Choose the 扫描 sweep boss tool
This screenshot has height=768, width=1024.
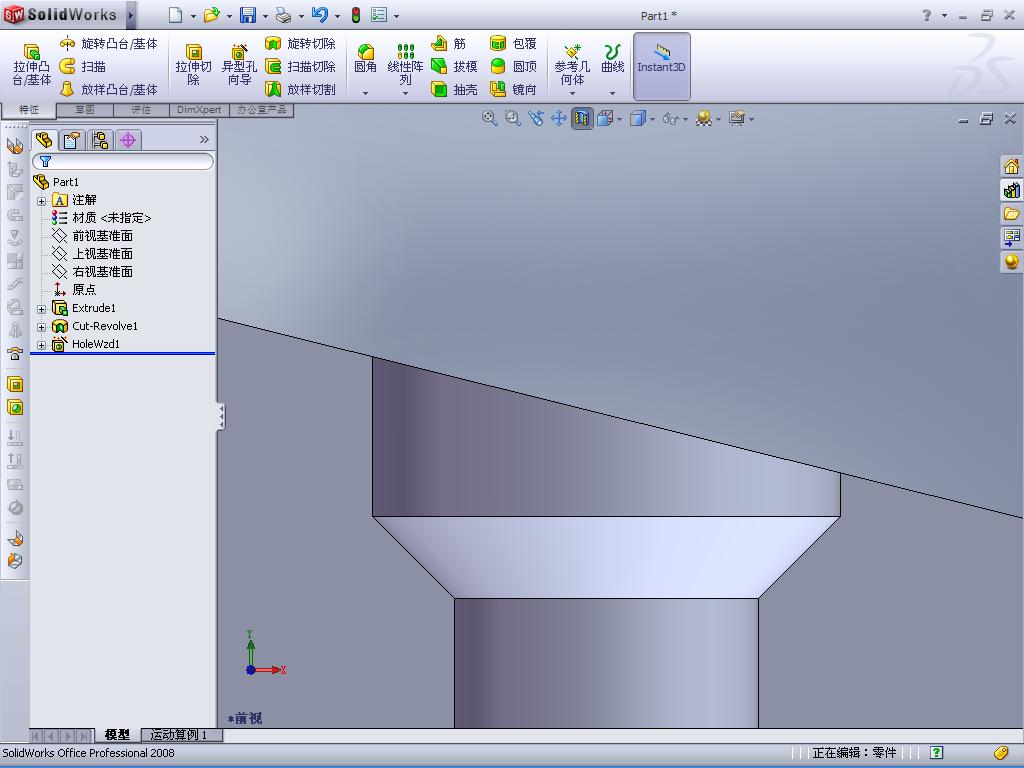point(82,66)
